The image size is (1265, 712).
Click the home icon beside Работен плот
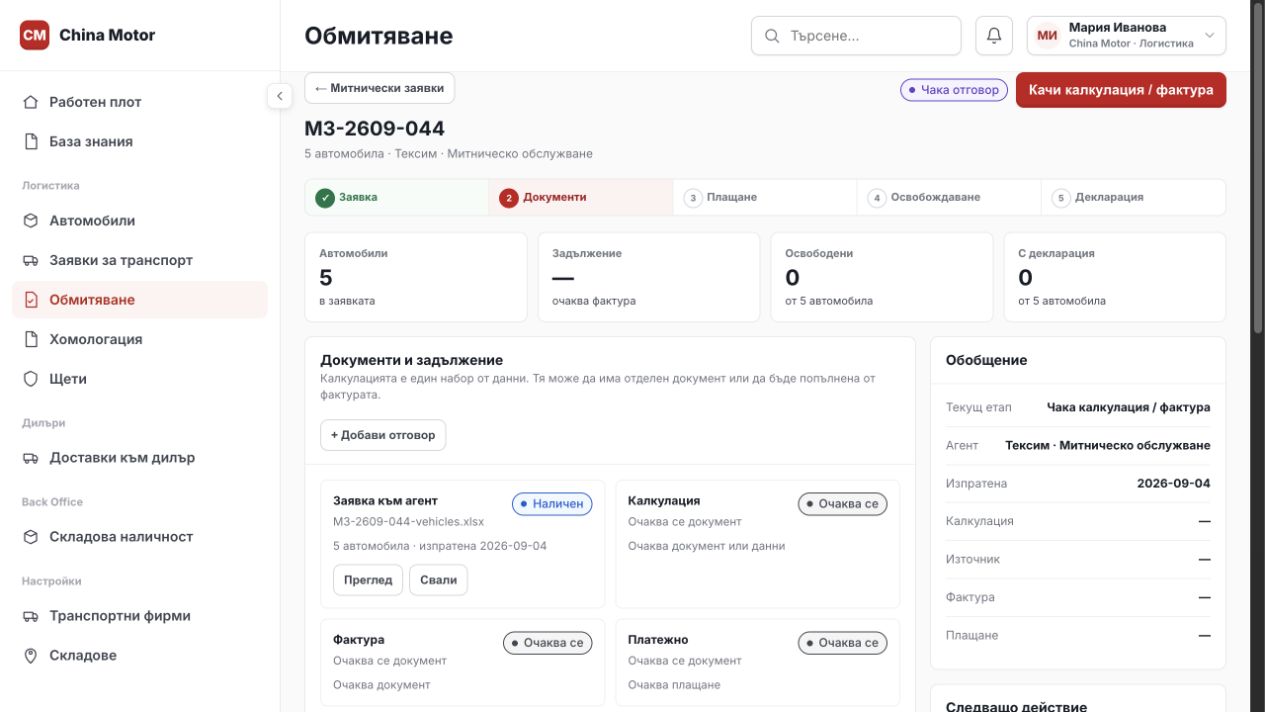31,102
